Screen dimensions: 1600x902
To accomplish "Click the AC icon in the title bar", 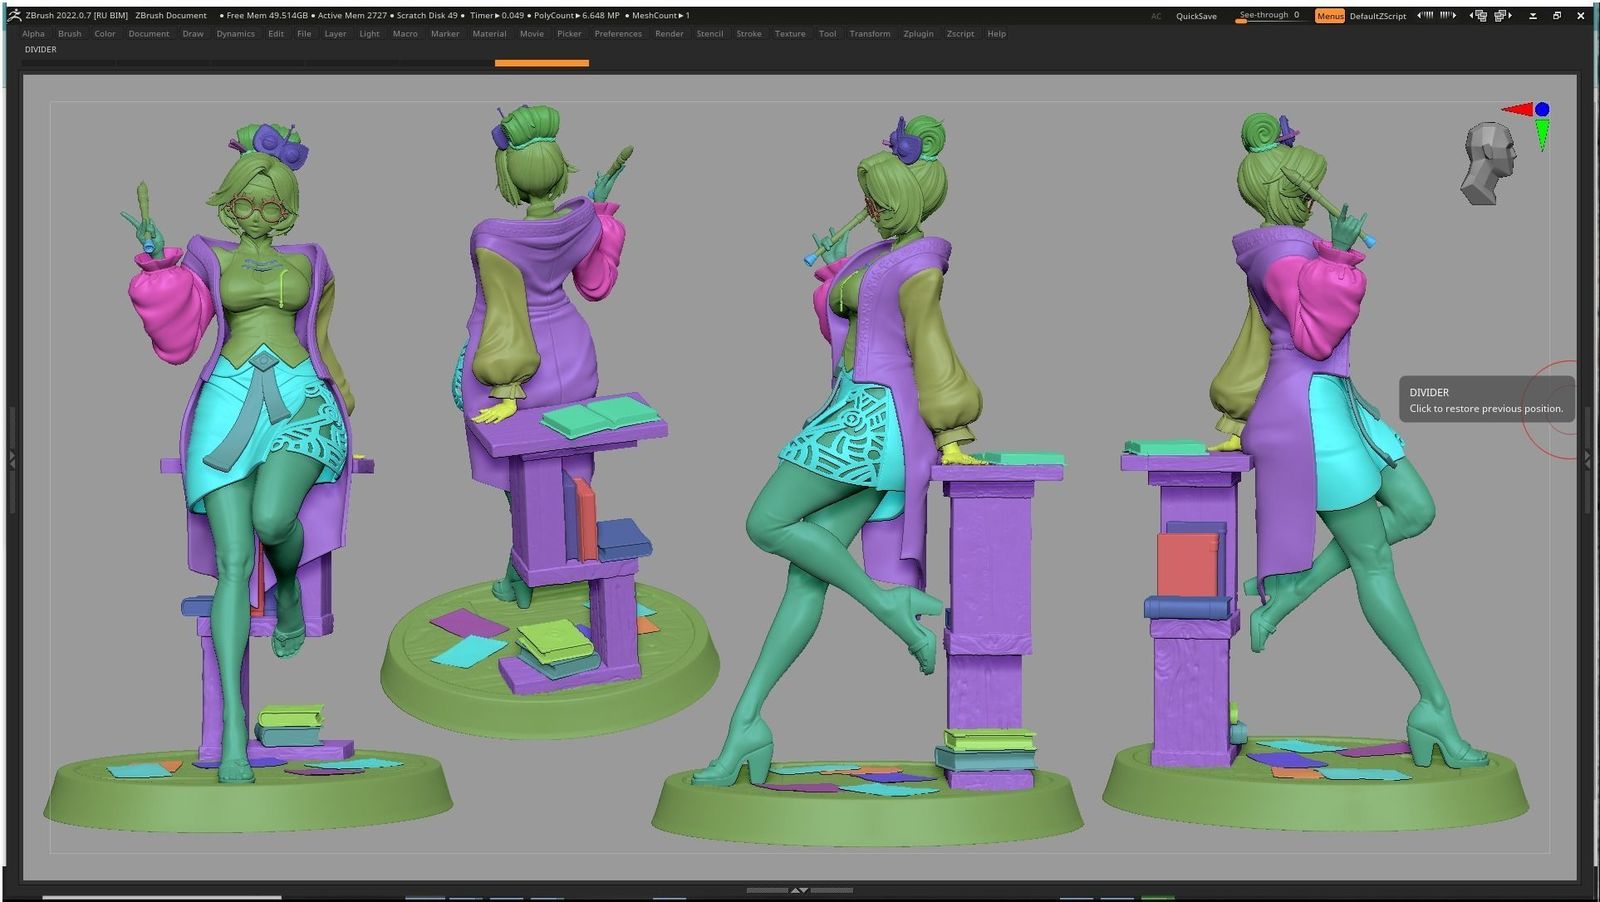I will tap(1156, 17).
